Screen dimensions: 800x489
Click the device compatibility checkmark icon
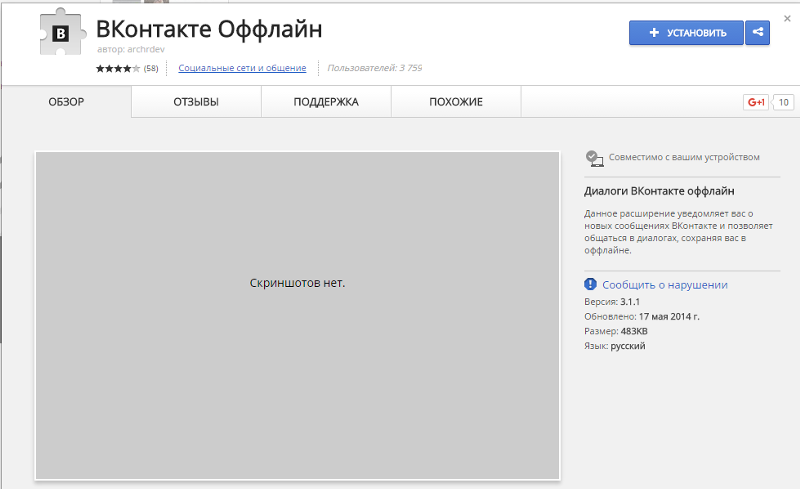coord(594,158)
